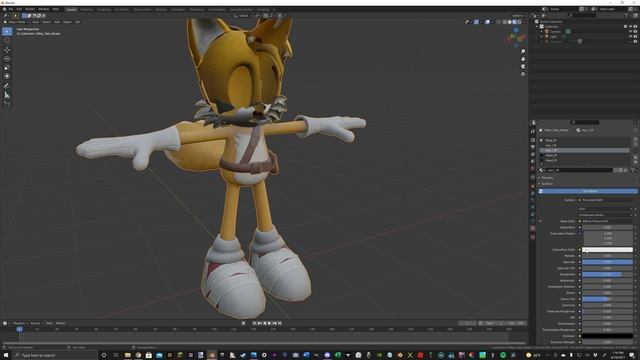
Task: Click the black Emission color swatch
Action: tap(607, 336)
